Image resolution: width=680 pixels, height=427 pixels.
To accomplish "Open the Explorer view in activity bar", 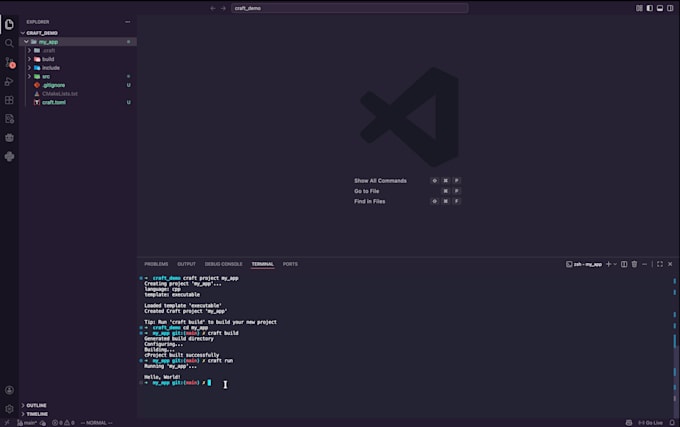I will pos(9,25).
